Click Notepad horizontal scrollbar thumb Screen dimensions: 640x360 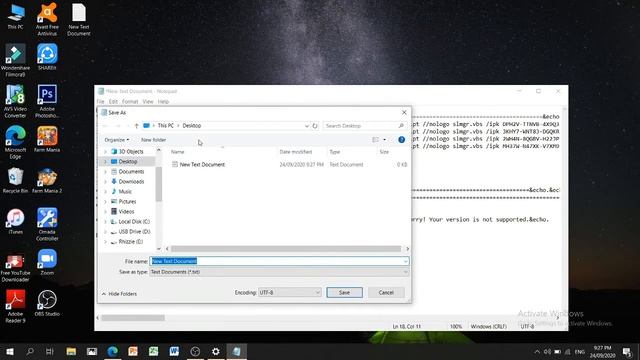[133, 318]
